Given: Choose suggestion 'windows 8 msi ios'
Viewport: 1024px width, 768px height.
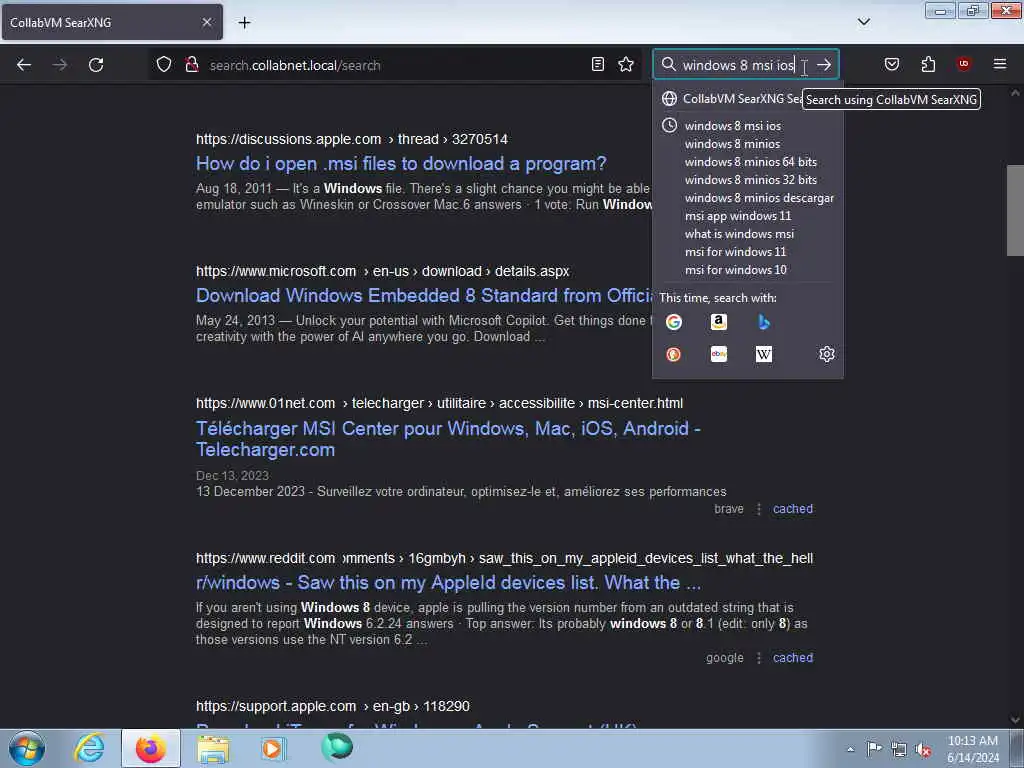Looking at the screenshot, I should point(748,125).
